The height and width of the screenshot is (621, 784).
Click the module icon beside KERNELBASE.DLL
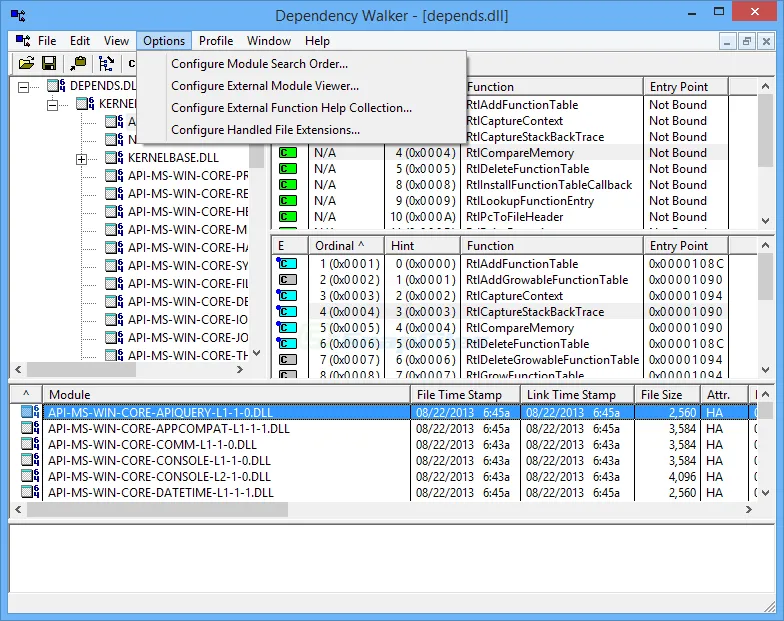[x=113, y=158]
